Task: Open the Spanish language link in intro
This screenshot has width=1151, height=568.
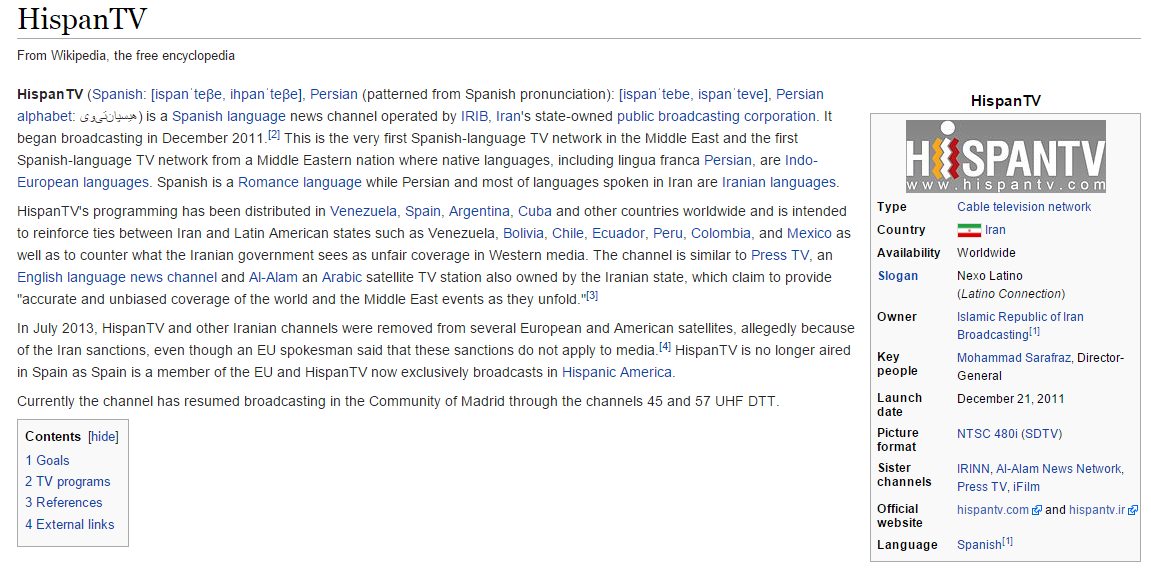Action: tap(229, 117)
